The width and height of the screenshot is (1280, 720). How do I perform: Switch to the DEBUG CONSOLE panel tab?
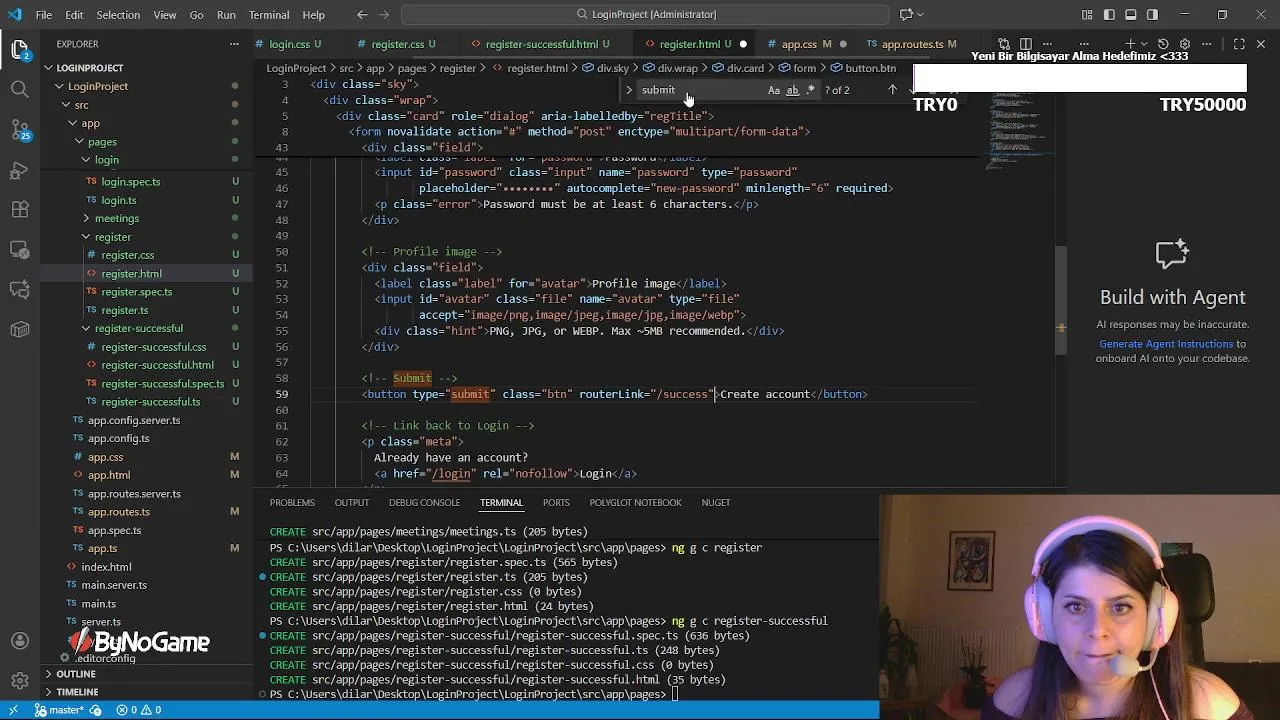click(424, 502)
